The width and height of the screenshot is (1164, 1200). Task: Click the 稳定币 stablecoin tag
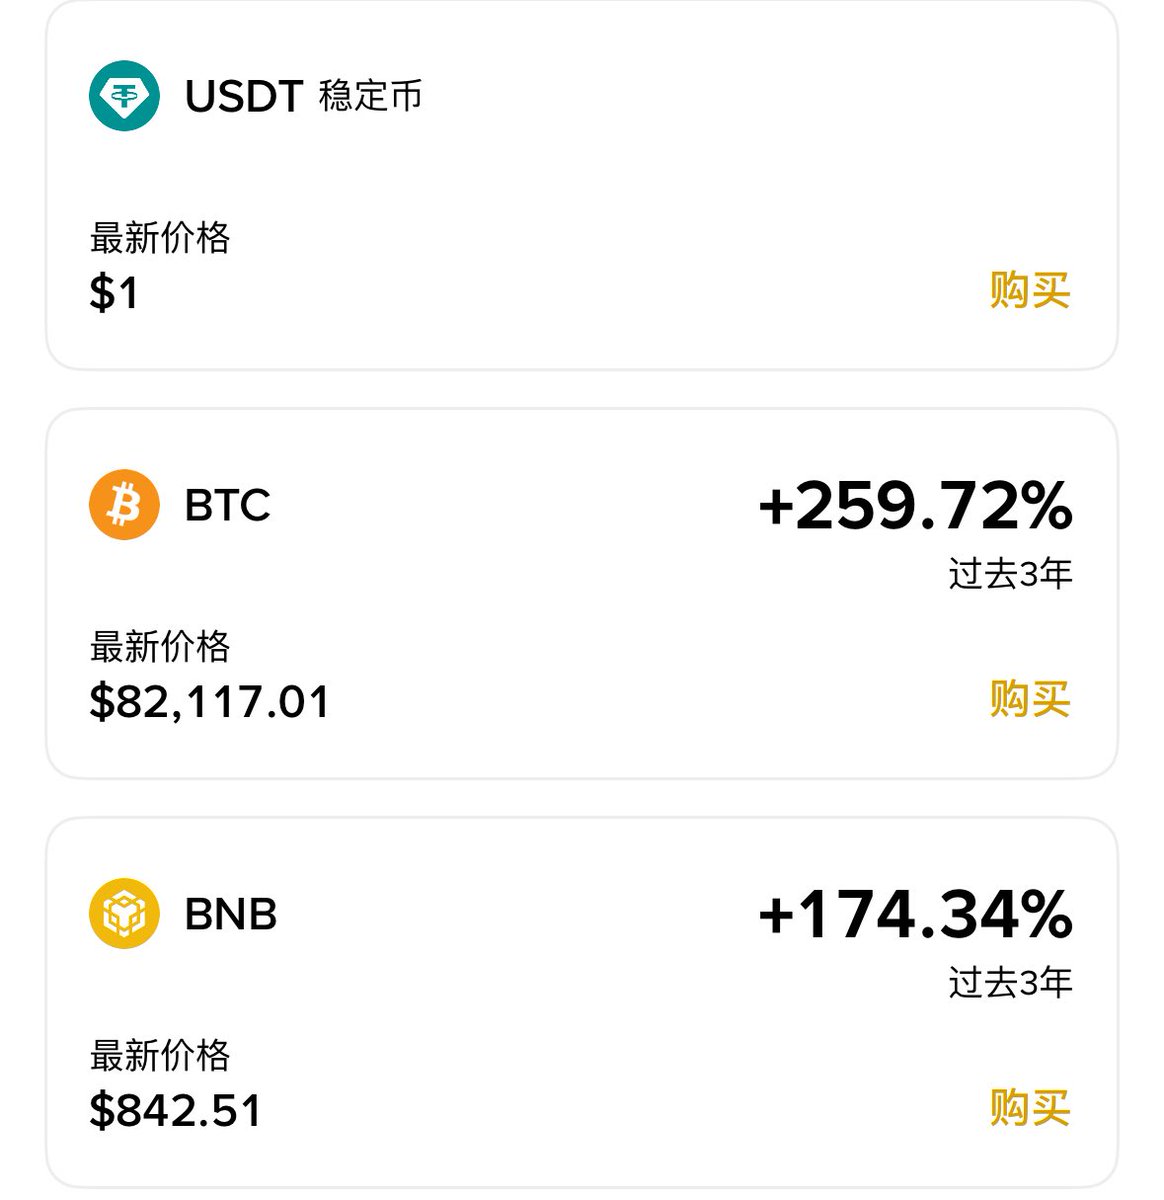pos(371,97)
